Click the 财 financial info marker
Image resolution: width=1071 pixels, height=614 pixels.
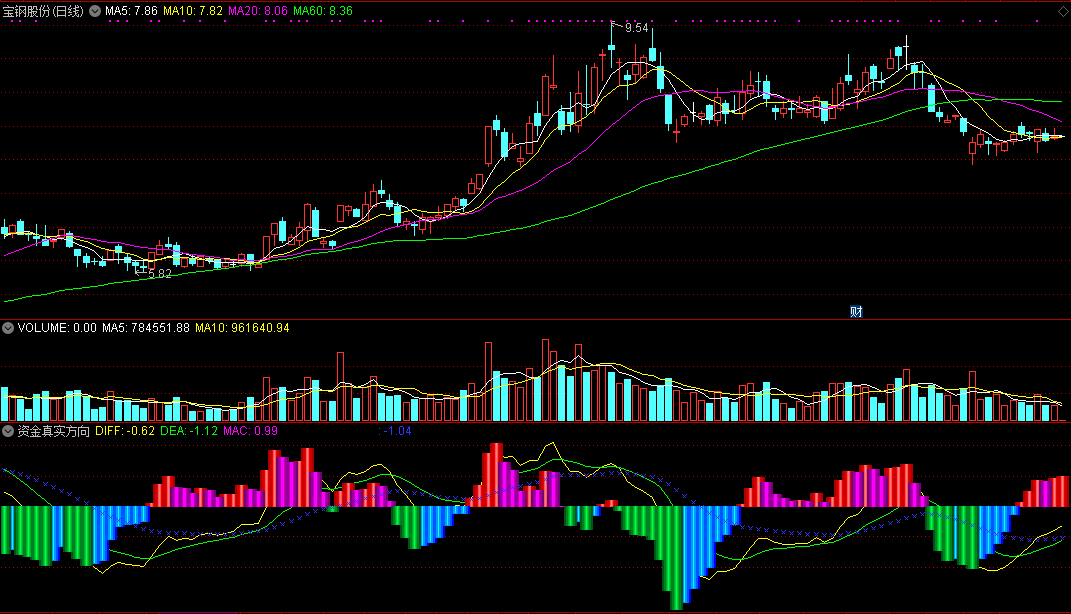coord(856,311)
